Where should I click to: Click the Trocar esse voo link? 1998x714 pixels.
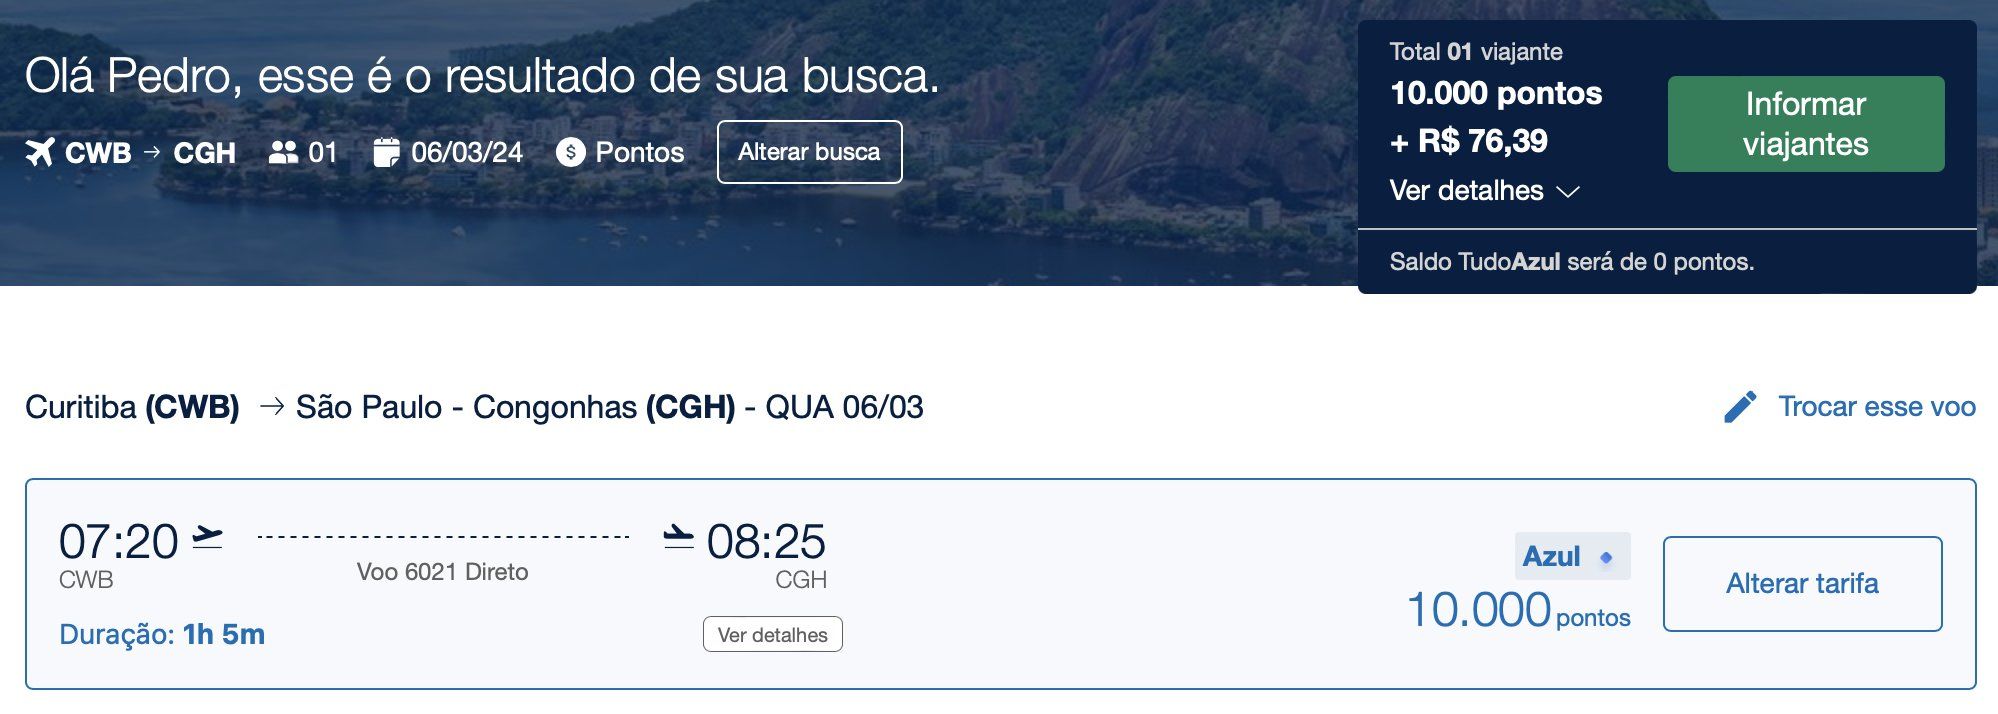pos(1876,407)
